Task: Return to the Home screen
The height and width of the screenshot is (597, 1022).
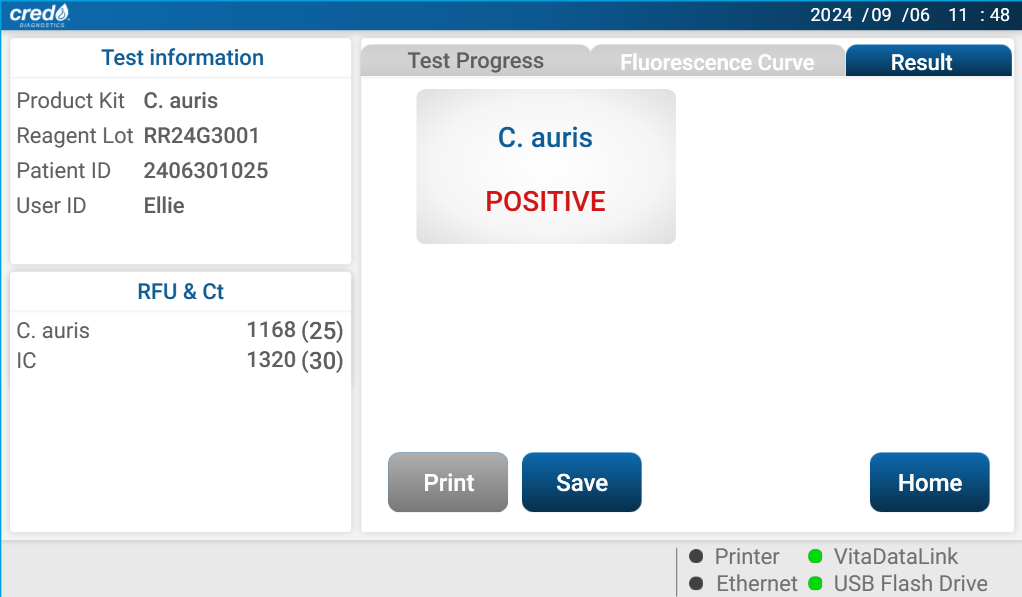Action: pyautogui.click(x=929, y=482)
